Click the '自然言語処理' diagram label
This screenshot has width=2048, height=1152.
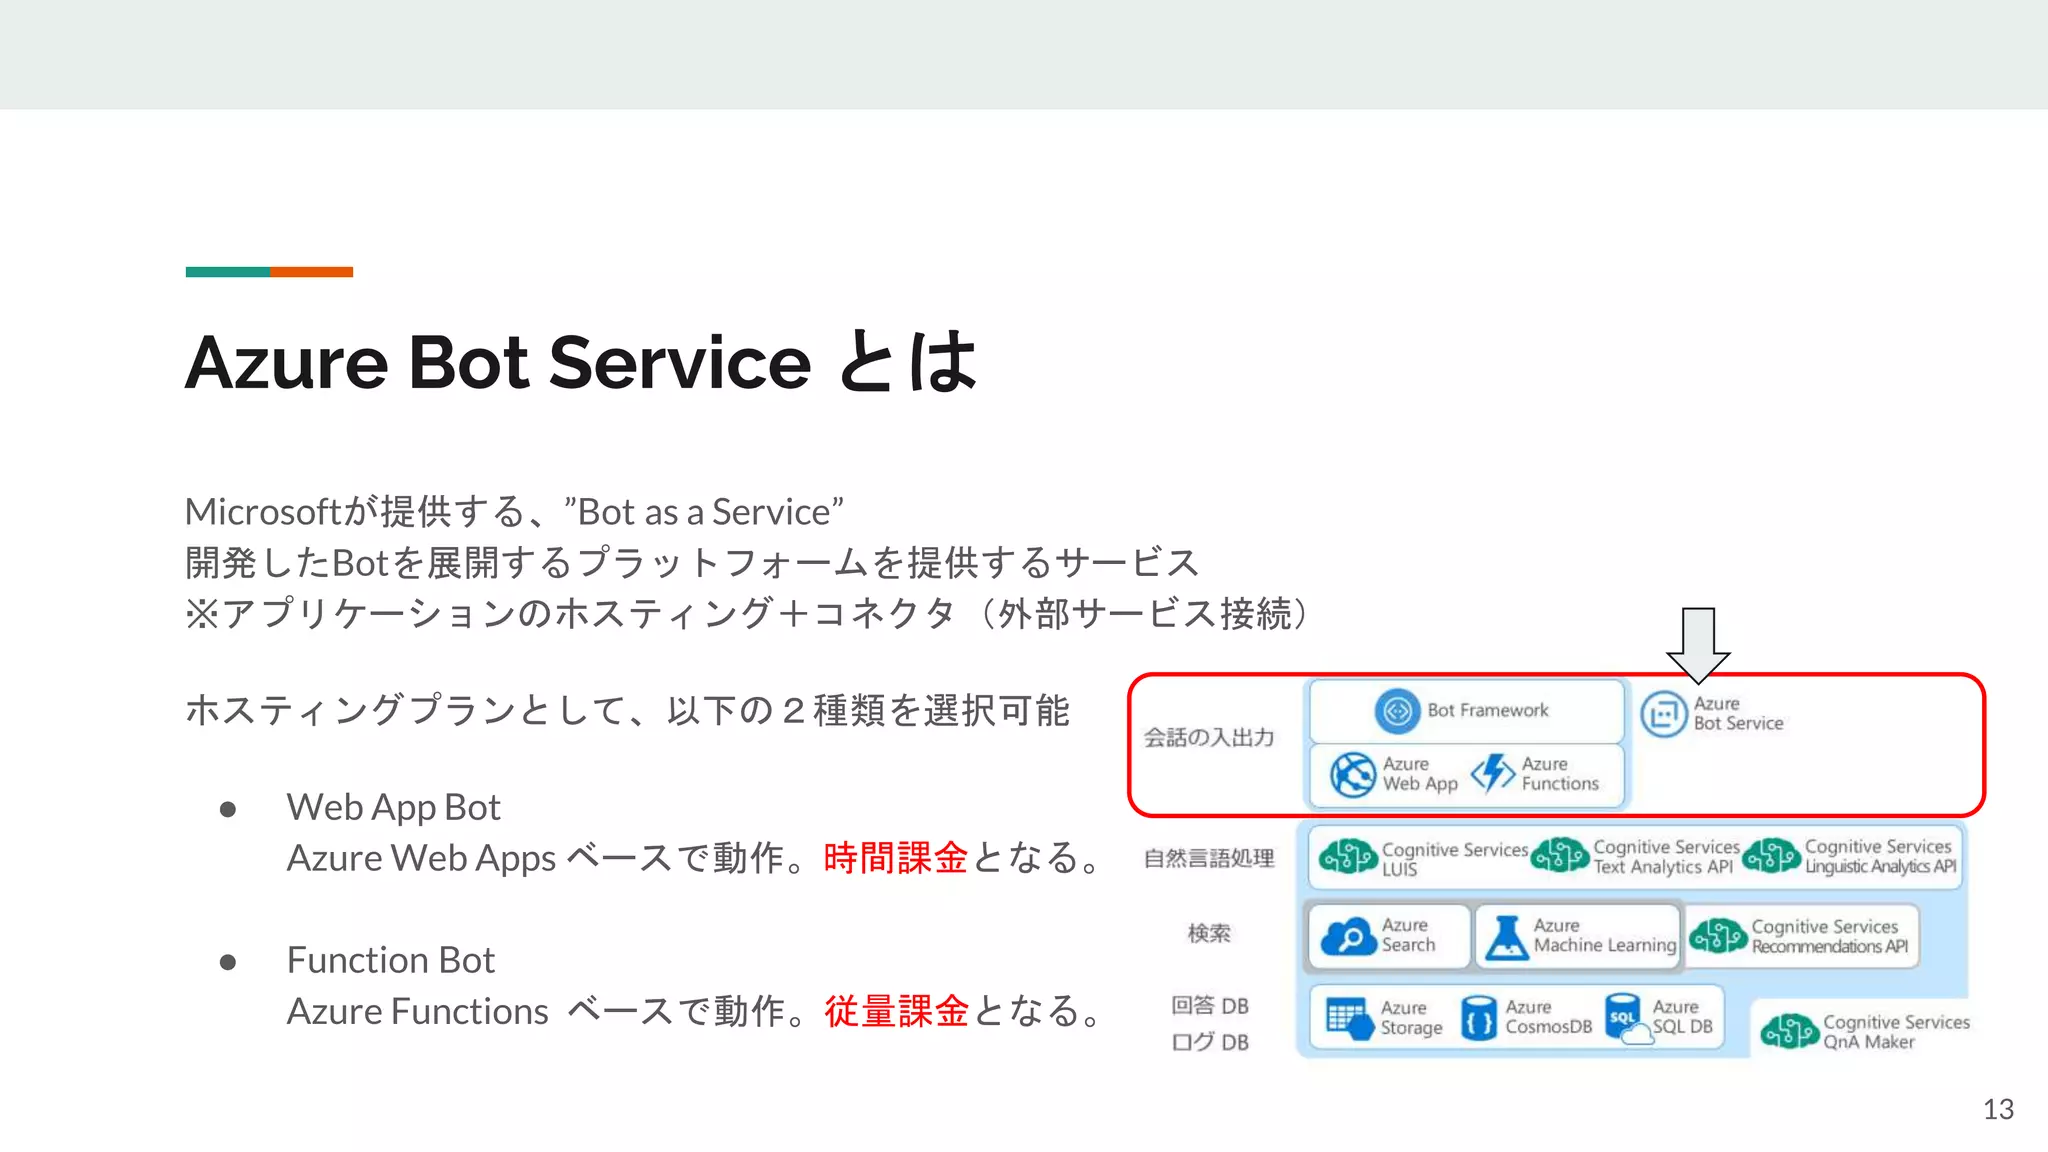[1209, 858]
